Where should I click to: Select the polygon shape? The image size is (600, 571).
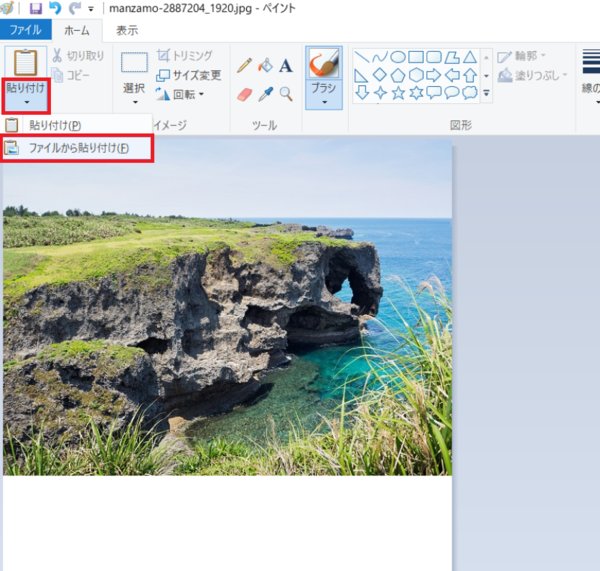452,57
